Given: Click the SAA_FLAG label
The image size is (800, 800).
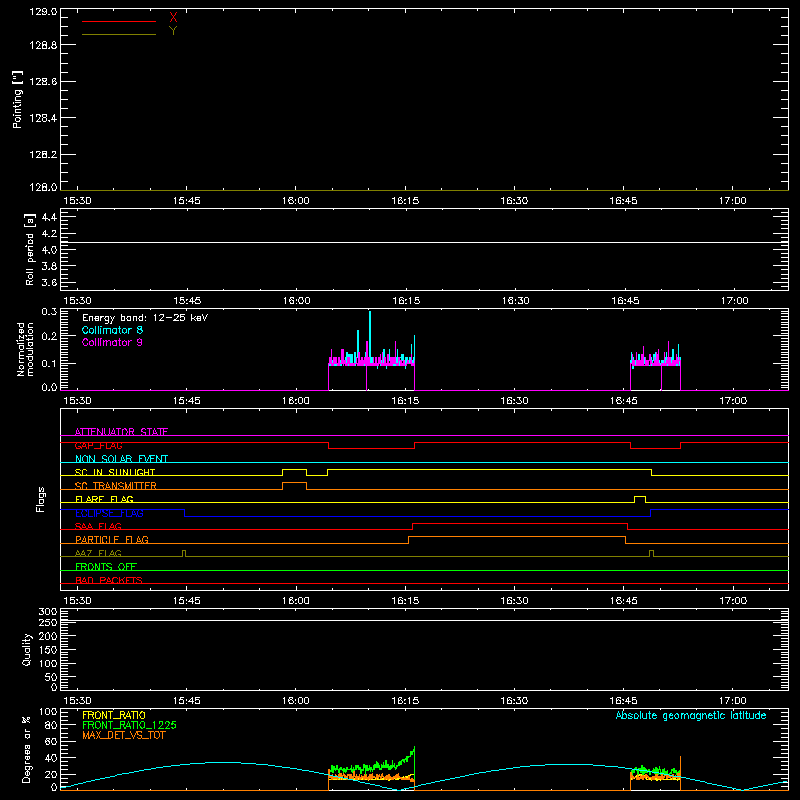Looking at the screenshot, I should [x=98, y=526].
